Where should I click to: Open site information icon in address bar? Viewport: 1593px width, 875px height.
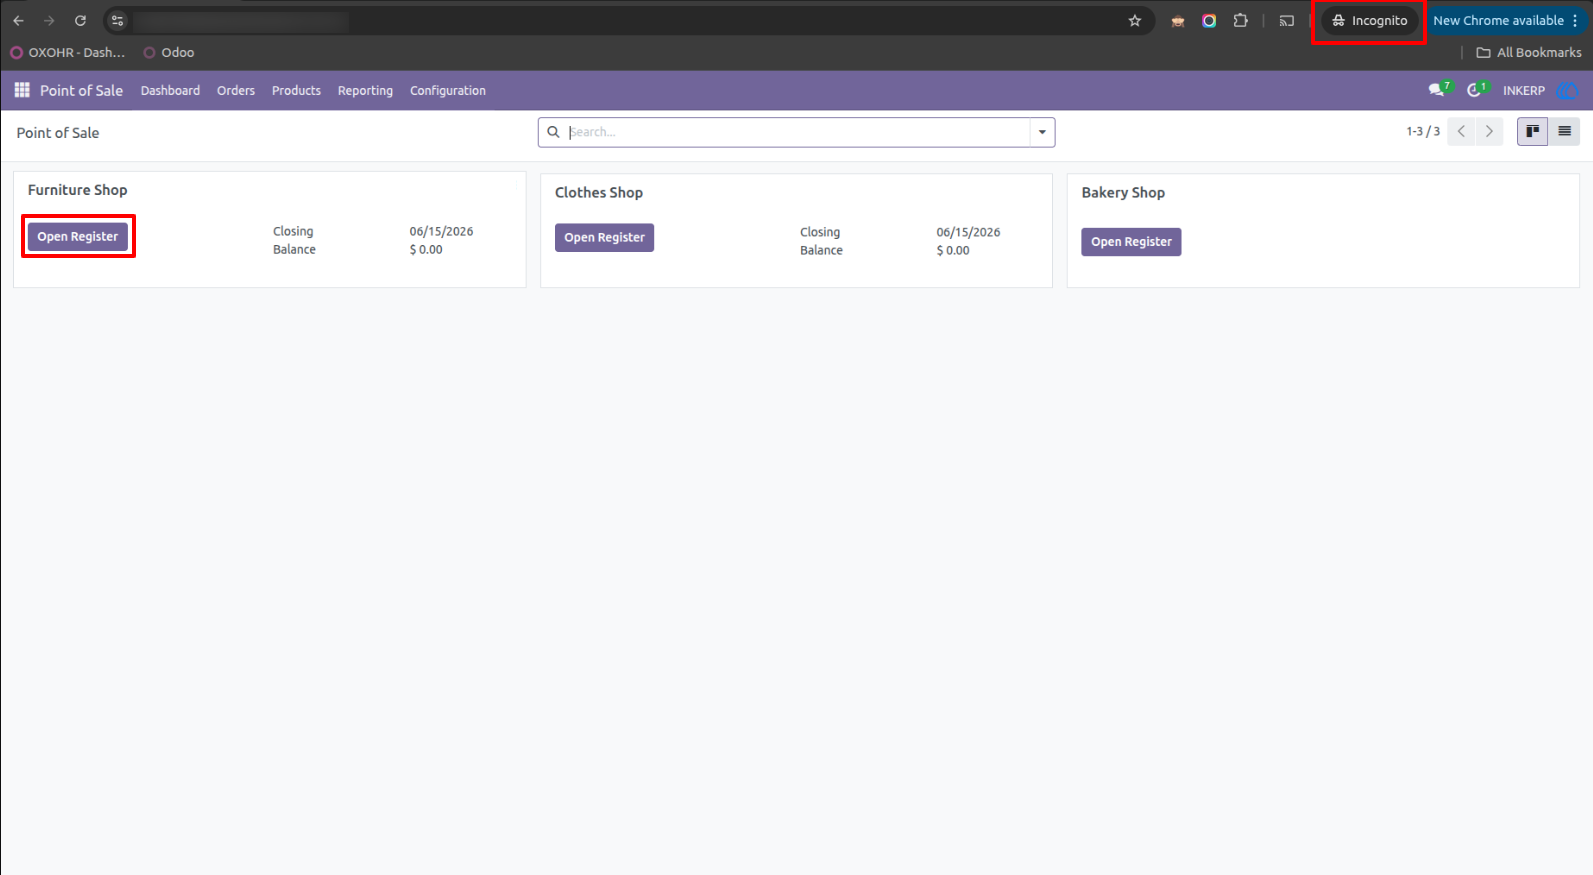point(118,20)
